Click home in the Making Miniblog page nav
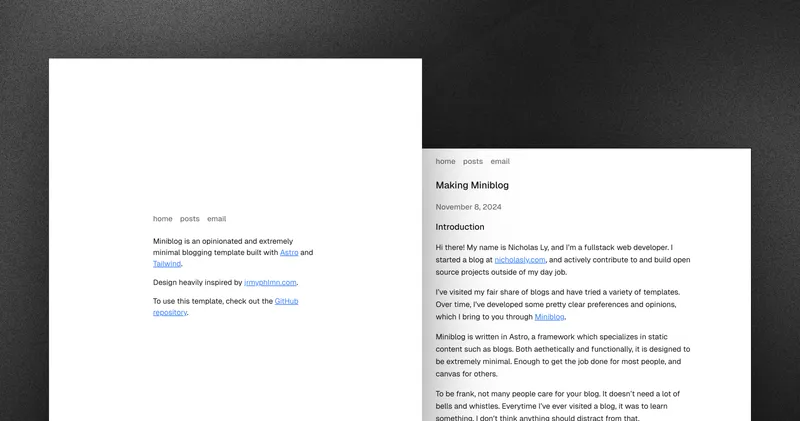Viewport: 800px width, 421px height. tap(445, 161)
